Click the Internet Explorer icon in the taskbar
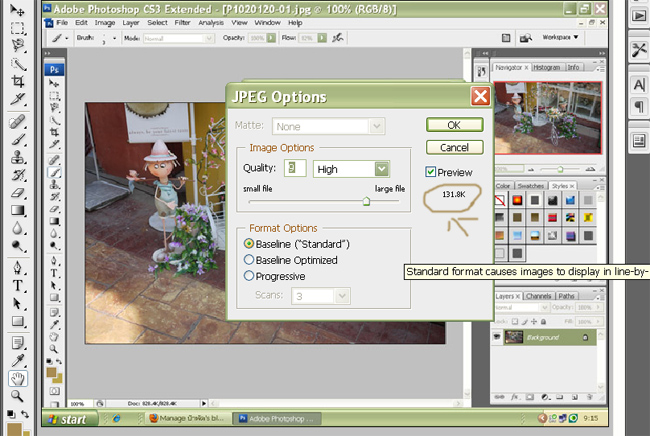Image resolution: width=650 pixels, height=436 pixels. [x=116, y=419]
